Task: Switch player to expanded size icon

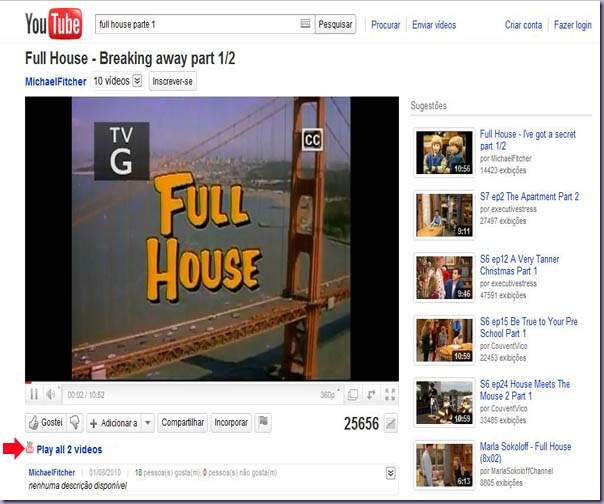Action: [353, 395]
